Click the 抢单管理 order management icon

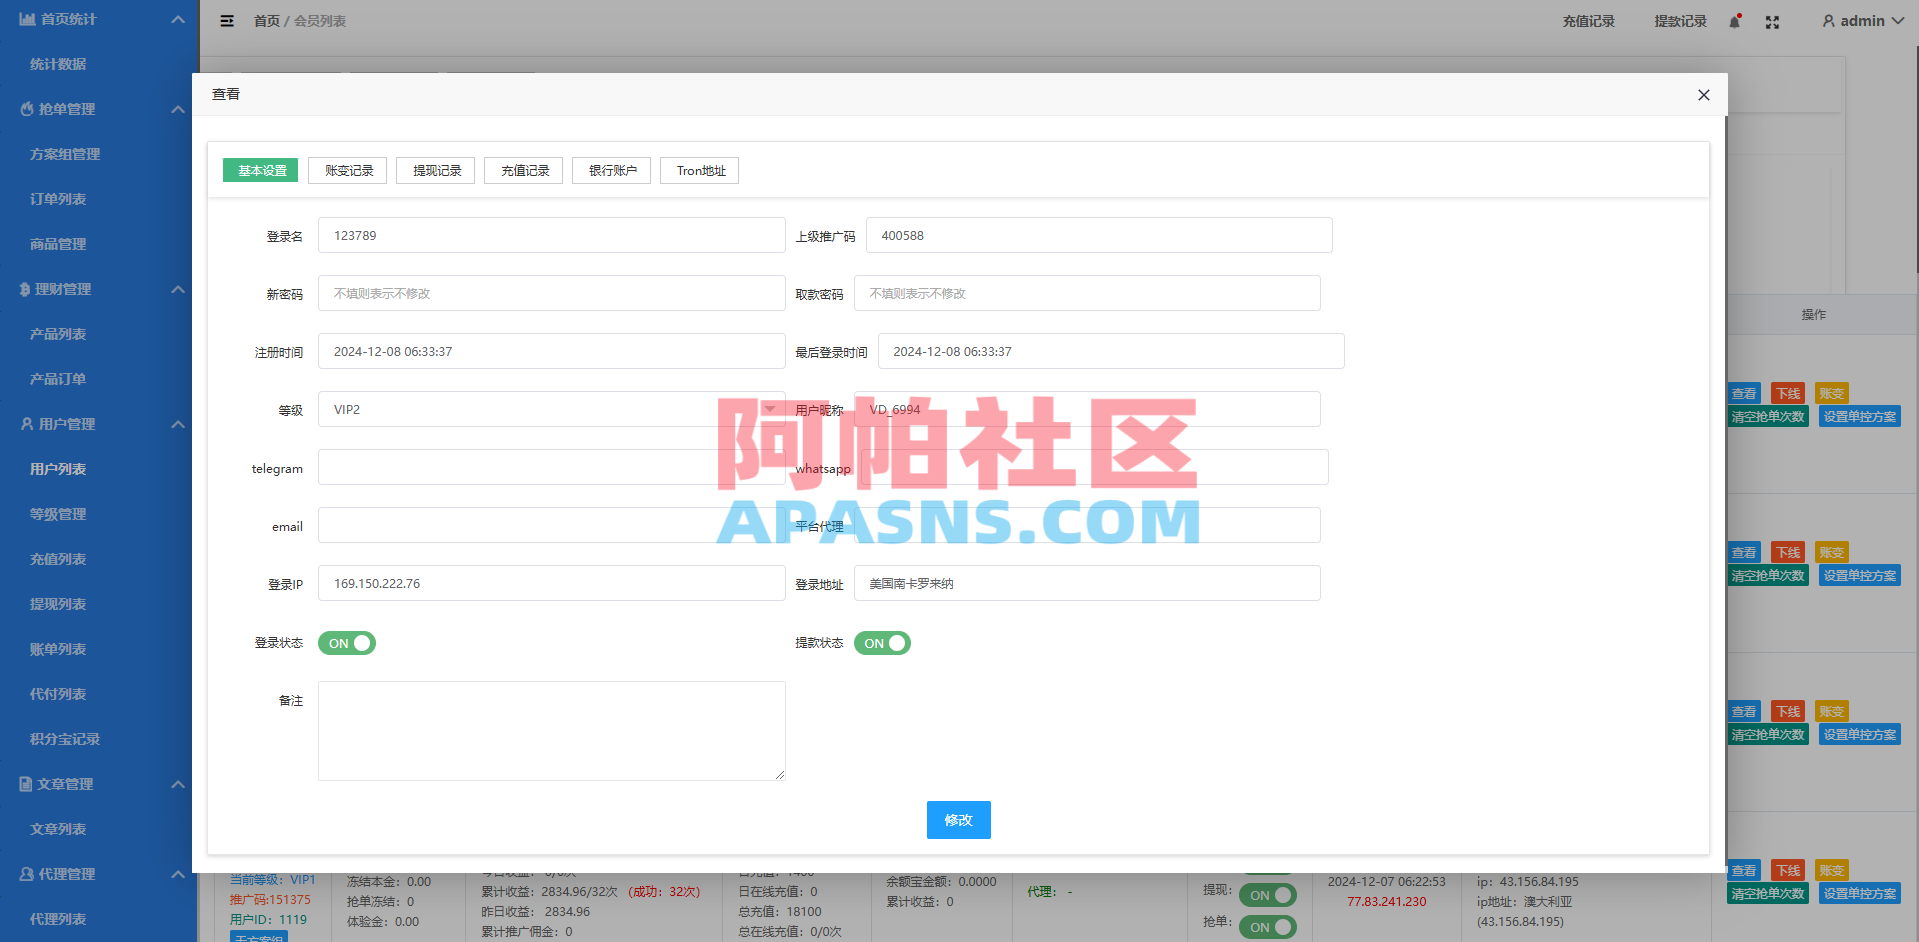click(27, 108)
